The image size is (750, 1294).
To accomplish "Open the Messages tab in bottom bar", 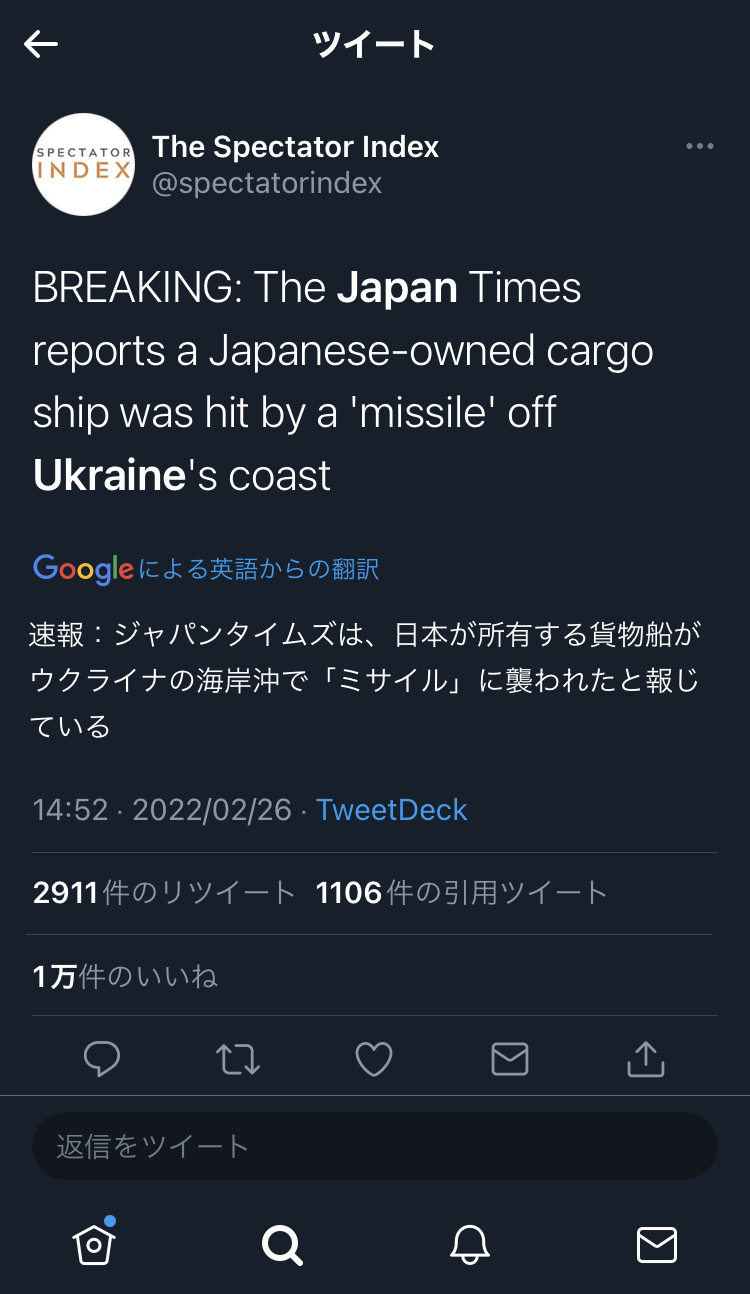I will (657, 1245).
